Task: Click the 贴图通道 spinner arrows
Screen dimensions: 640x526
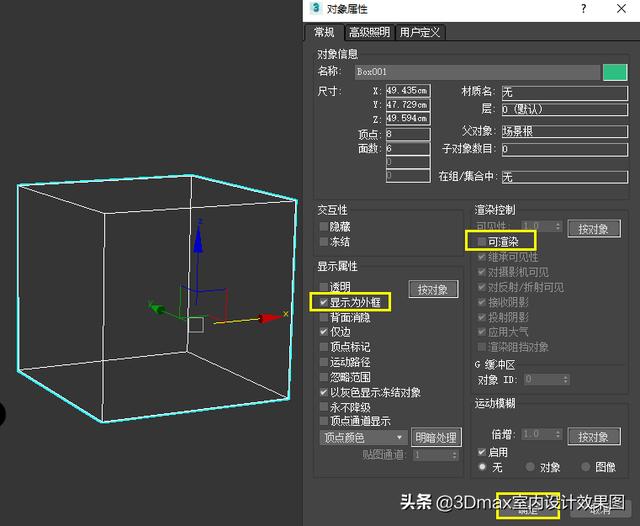Action: click(454, 455)
